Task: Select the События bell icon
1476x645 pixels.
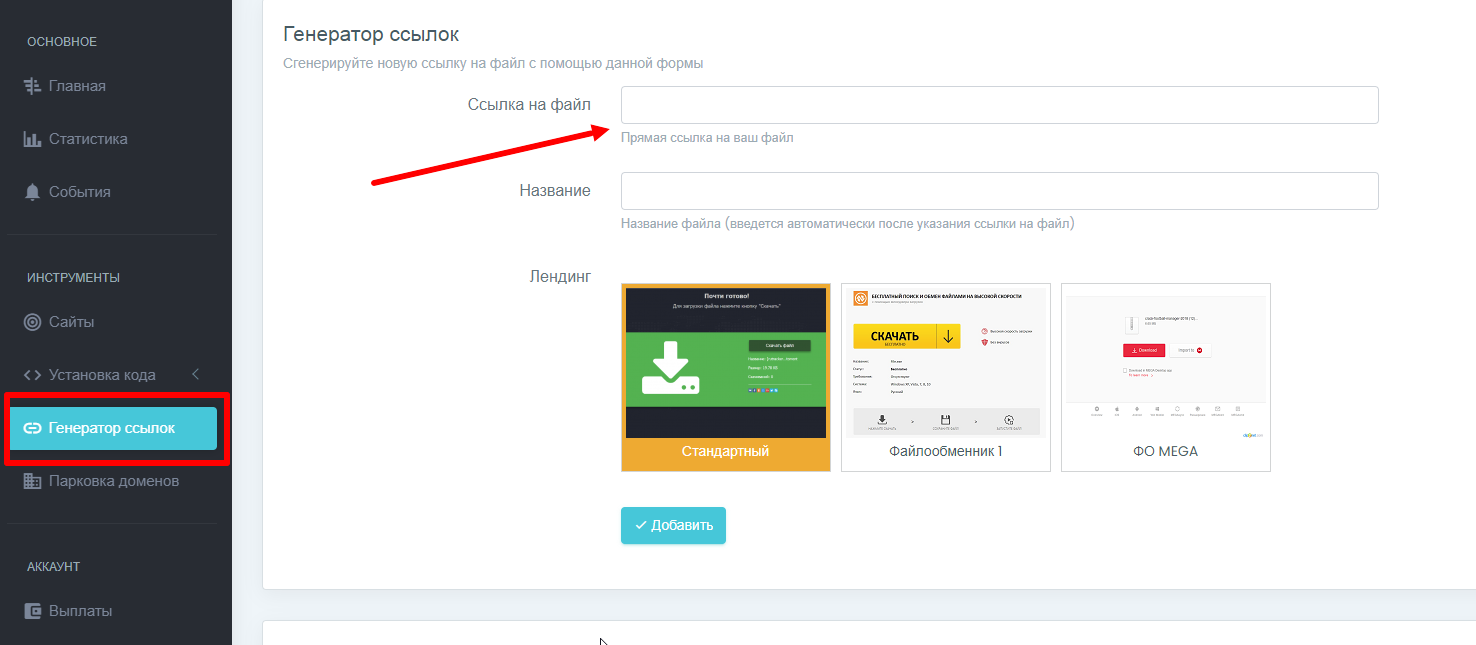Action: coord(32,192)
